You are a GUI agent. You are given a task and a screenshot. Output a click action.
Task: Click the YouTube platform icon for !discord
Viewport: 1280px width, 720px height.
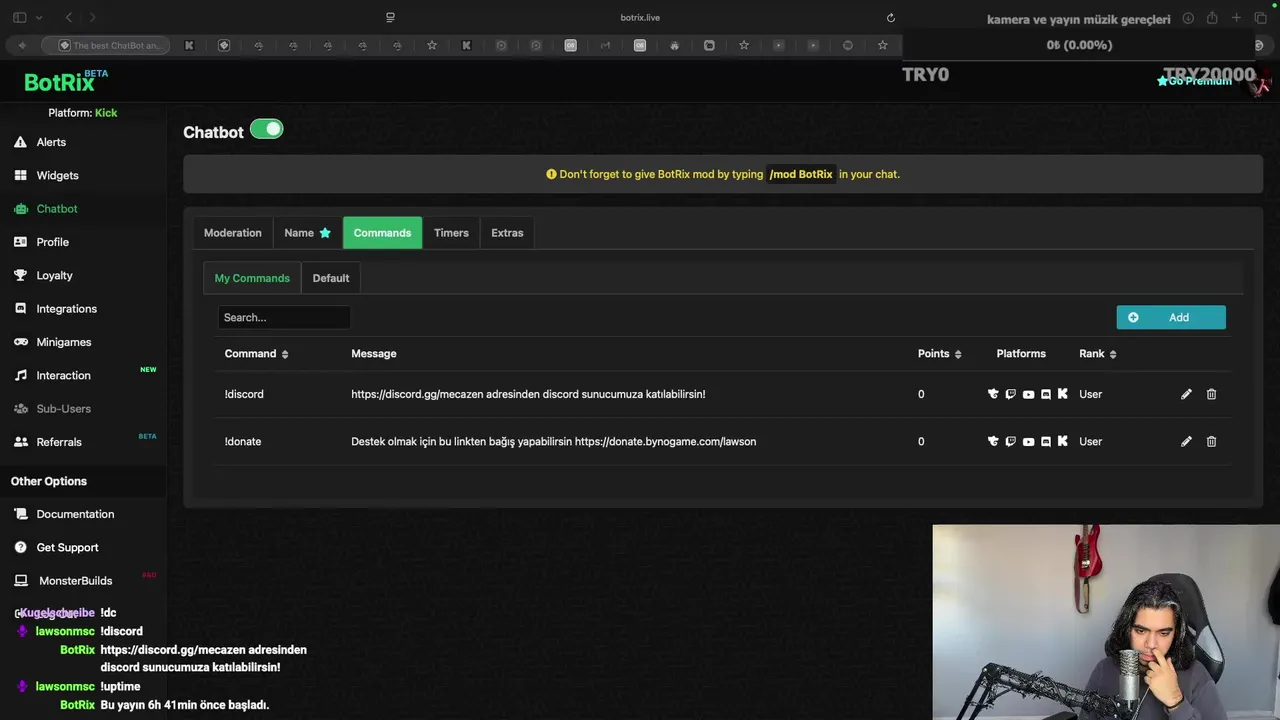point(1028,394)
